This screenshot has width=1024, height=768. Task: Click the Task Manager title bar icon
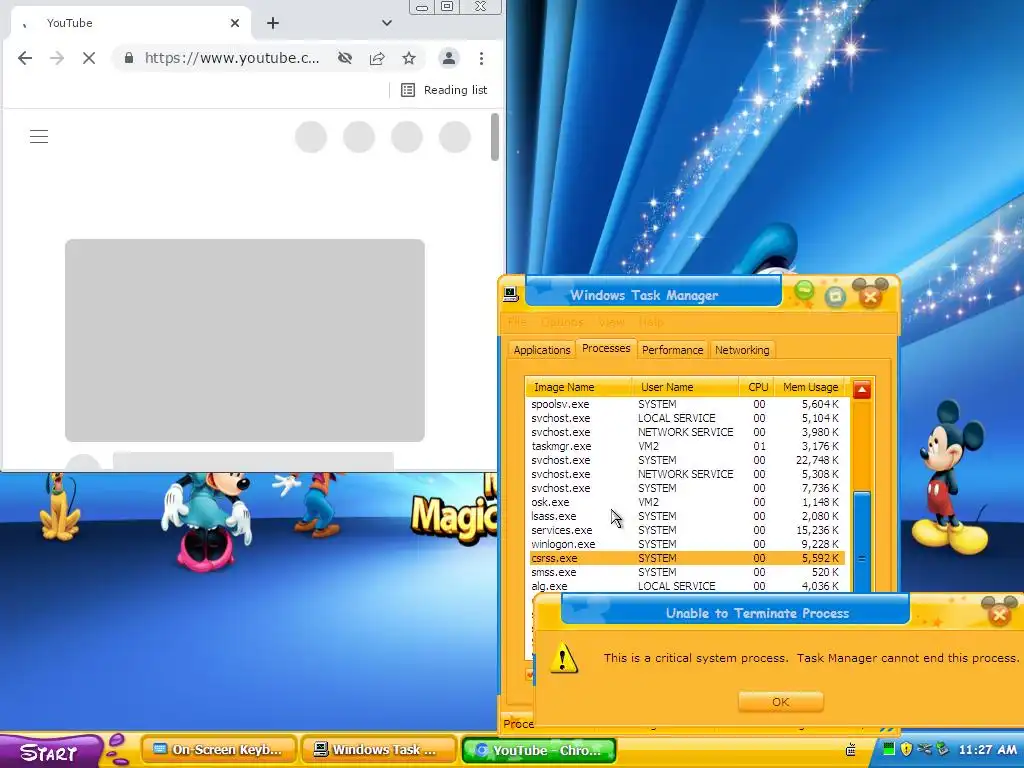coord(511,295)
